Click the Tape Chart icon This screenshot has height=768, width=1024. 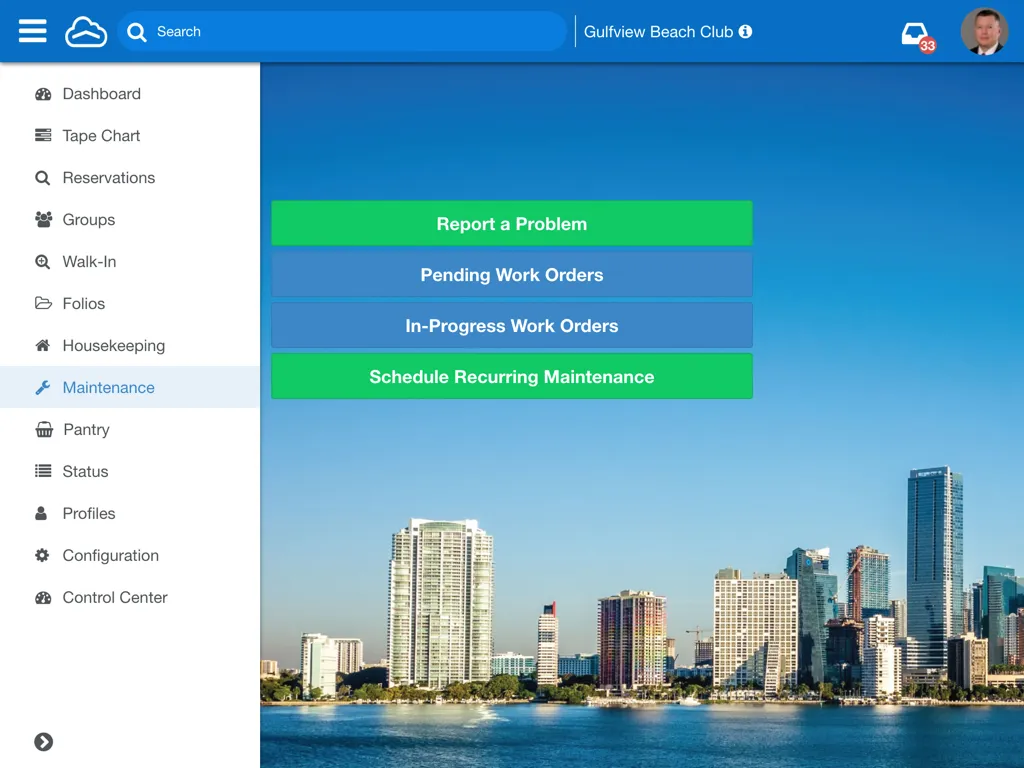pos(43,135)
